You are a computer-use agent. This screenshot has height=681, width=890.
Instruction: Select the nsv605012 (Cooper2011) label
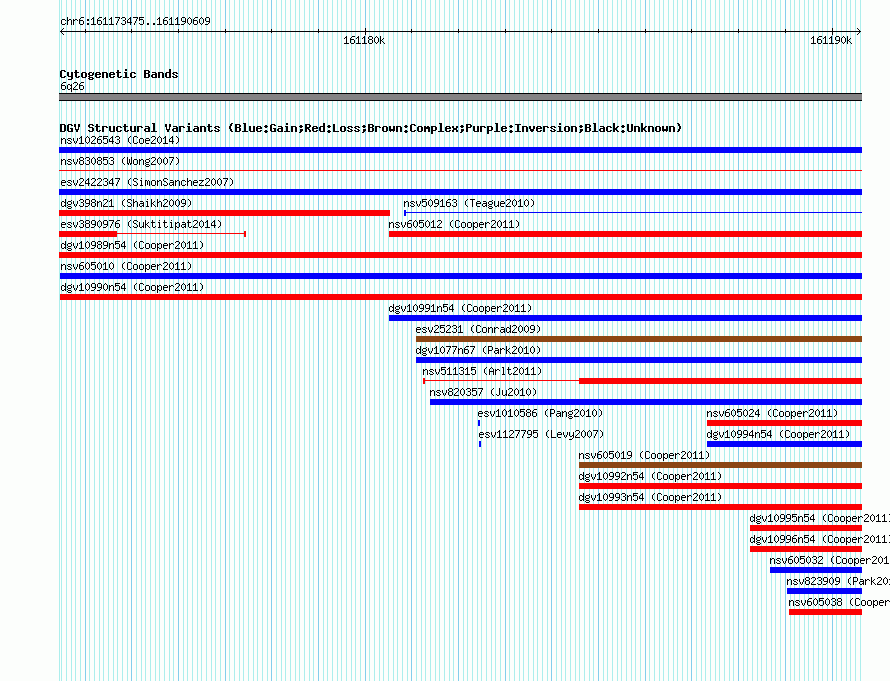coord(454,224)
